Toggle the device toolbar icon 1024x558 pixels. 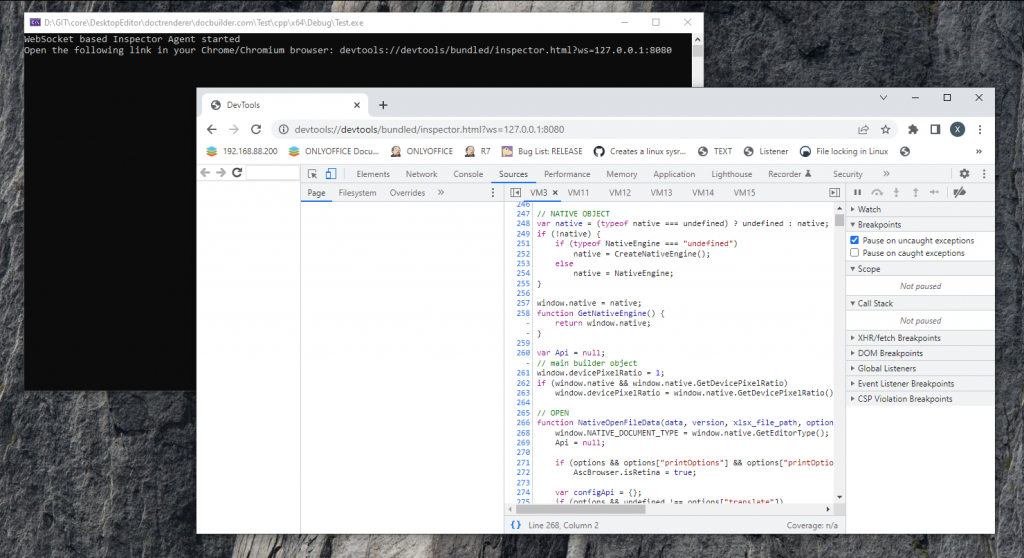click(331, 174)
